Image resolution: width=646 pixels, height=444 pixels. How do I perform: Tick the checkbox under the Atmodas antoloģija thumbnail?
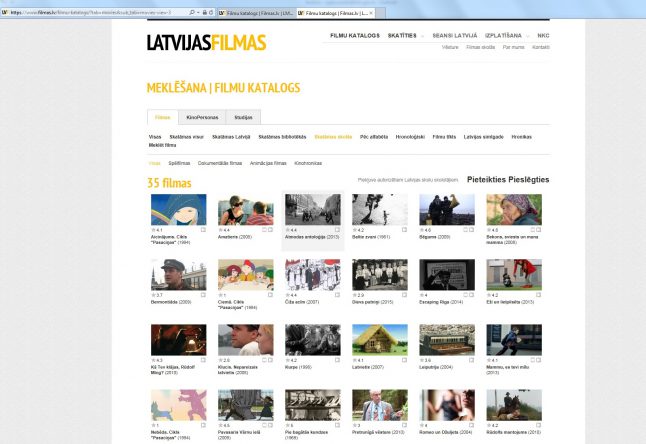[x=336, y=229]
